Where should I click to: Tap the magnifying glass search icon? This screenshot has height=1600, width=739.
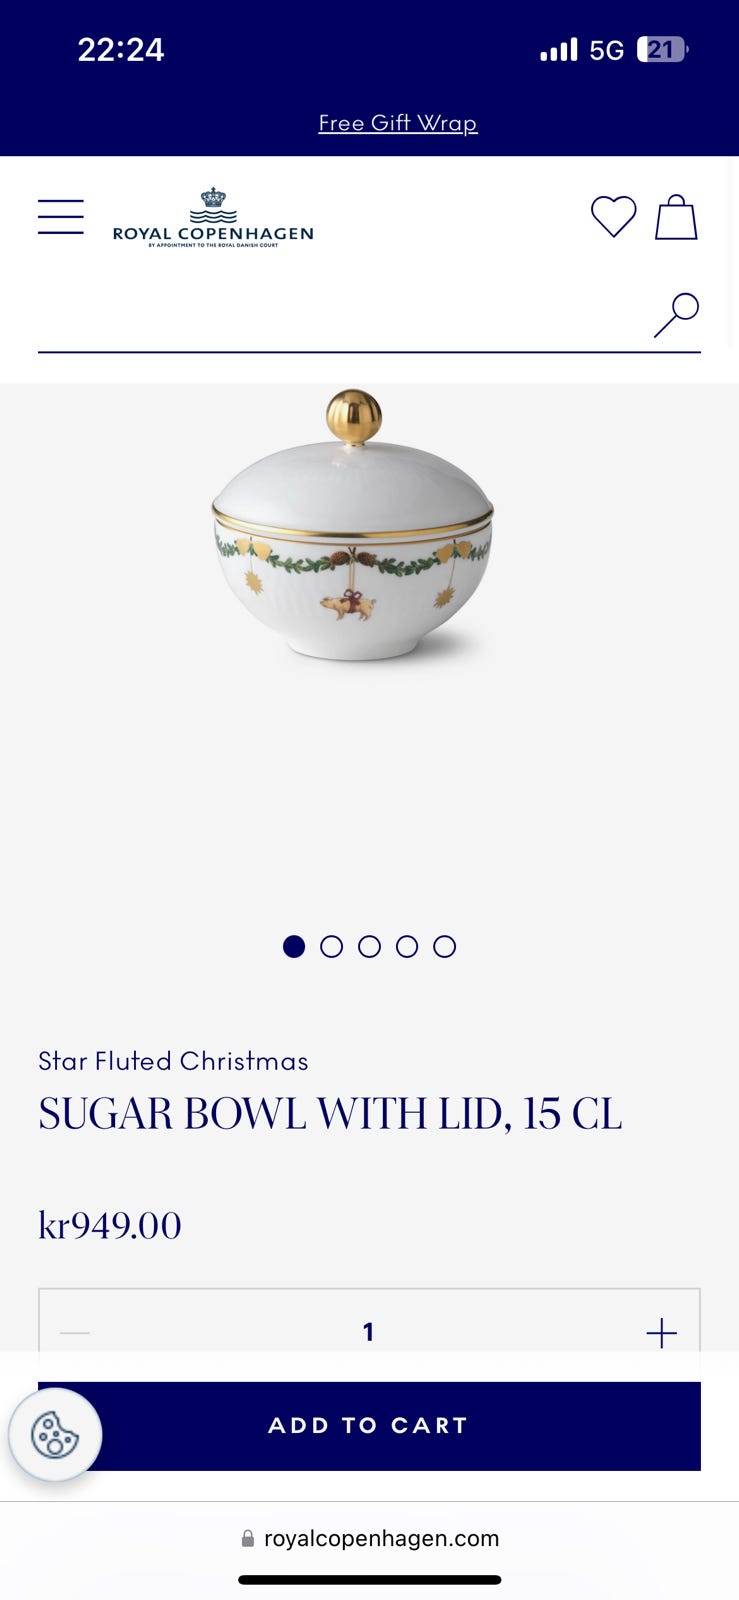[677, 315]
